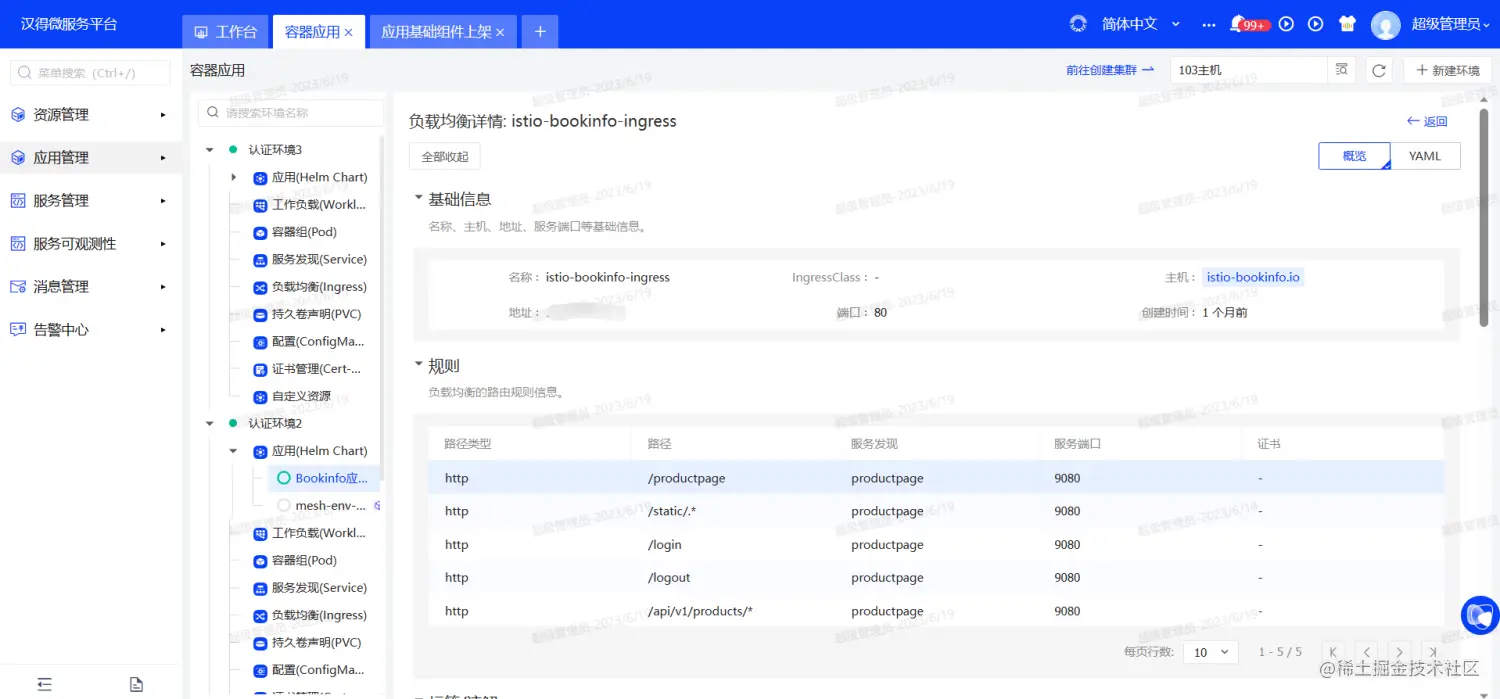Open 告警中心 in the left menu

[91, 330]
